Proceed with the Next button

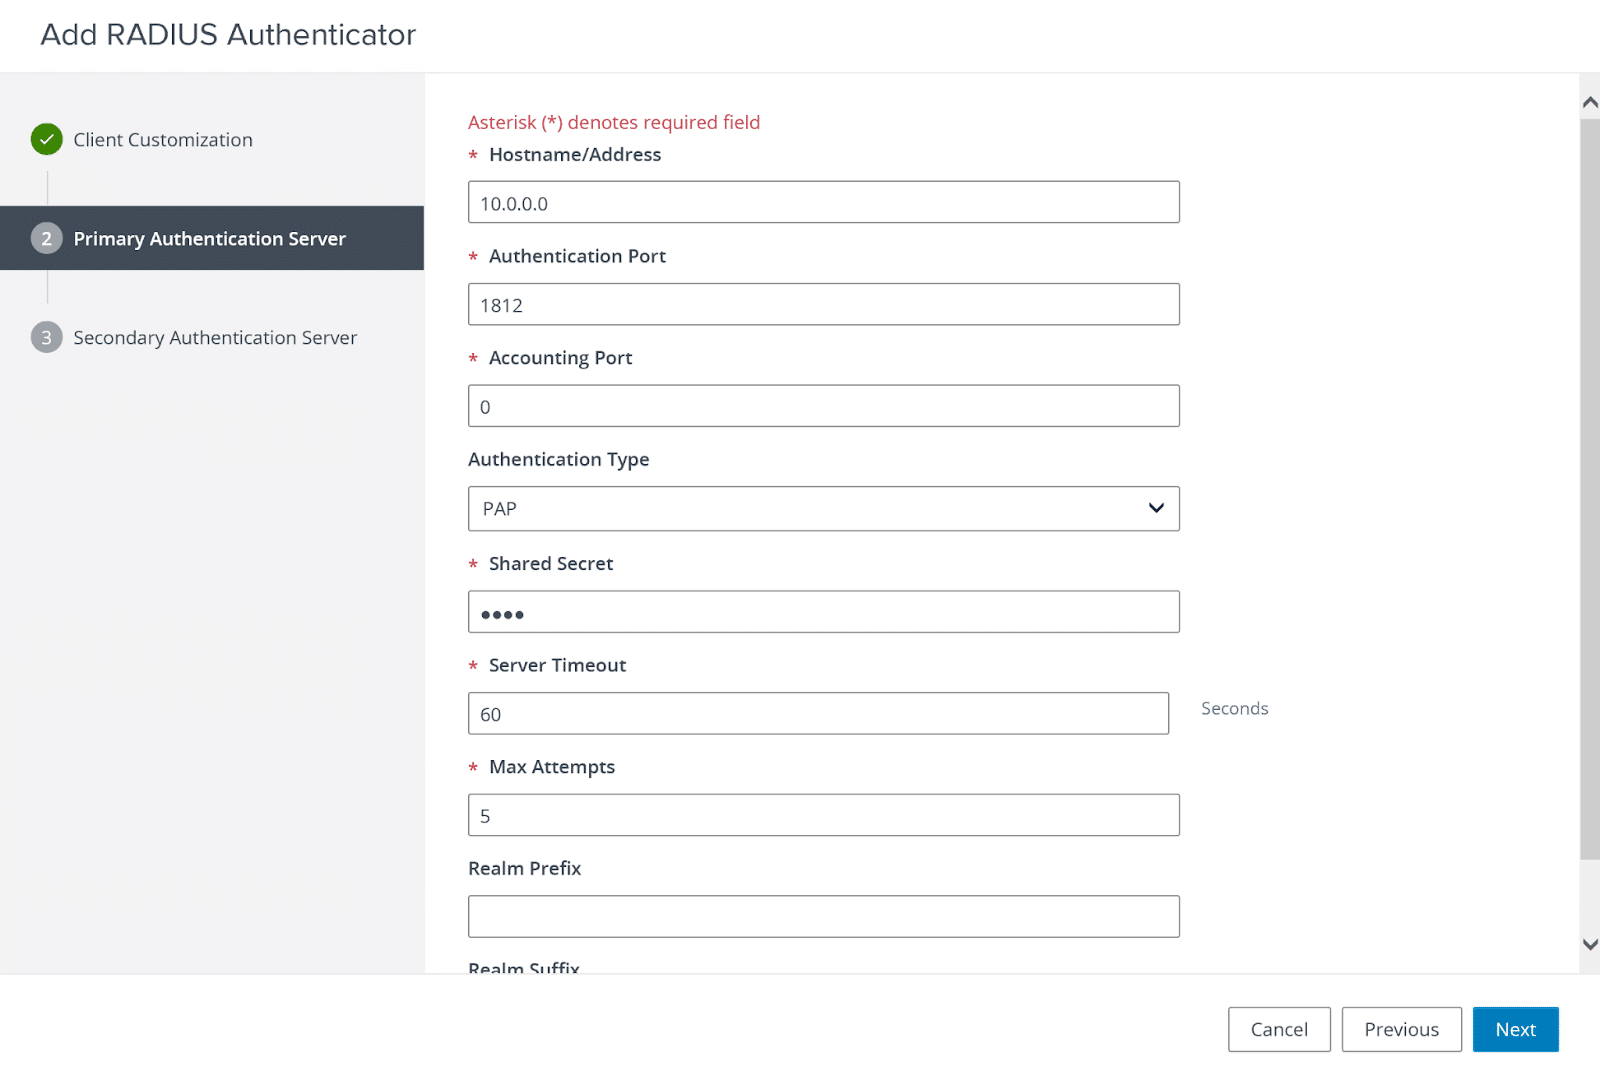click(1515, 1029)
